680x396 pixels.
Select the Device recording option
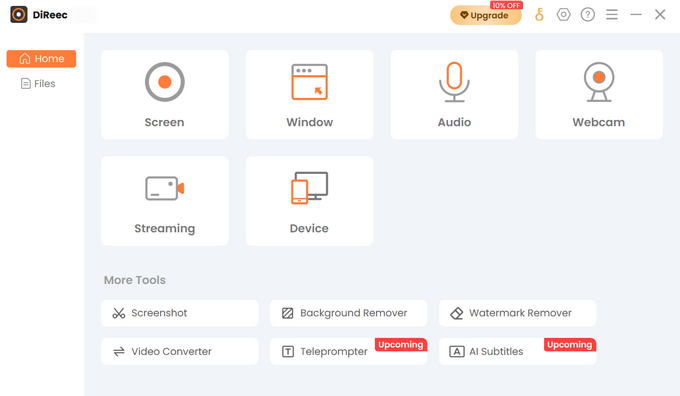pos(309,201)
